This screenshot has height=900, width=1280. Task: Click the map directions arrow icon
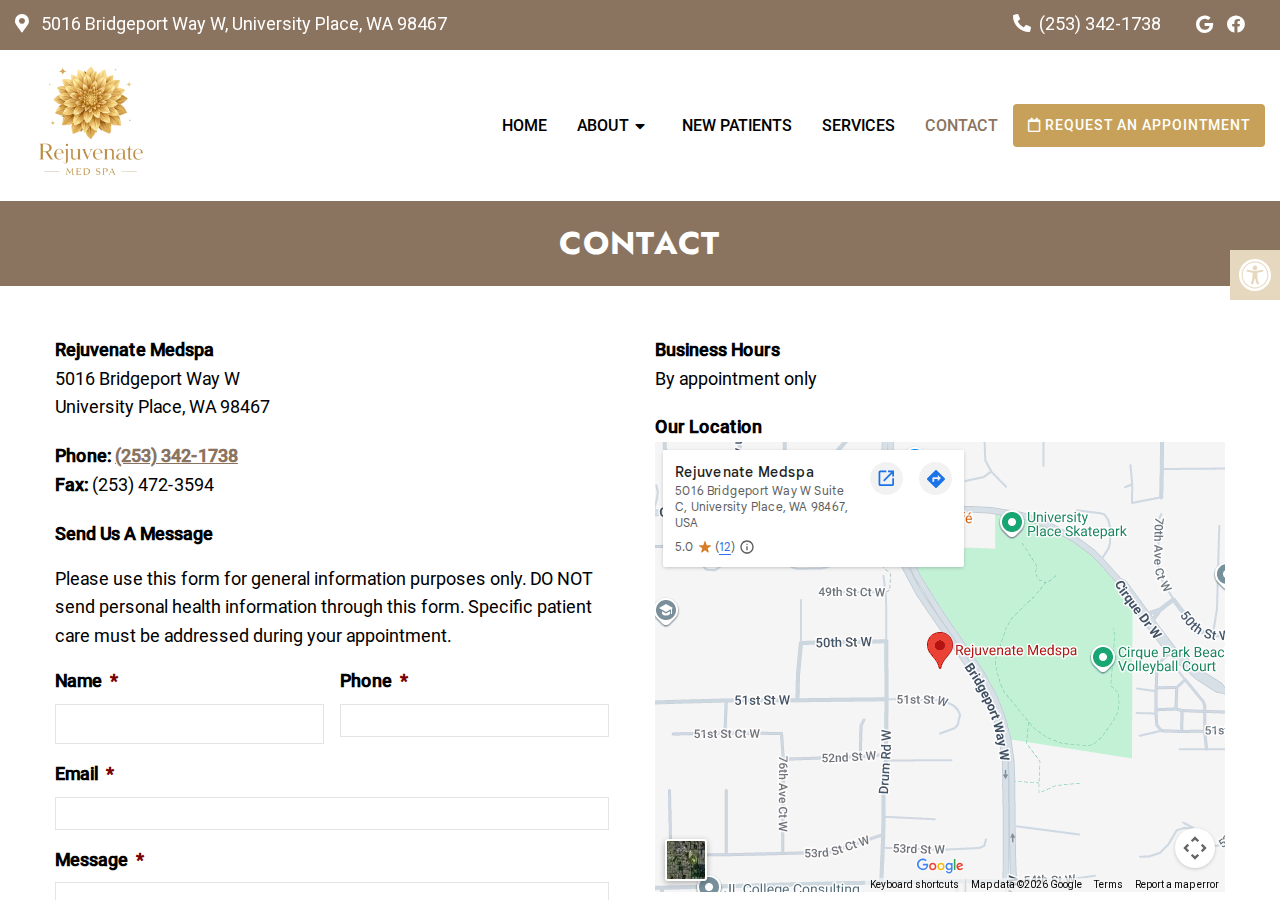pos(936,478)
